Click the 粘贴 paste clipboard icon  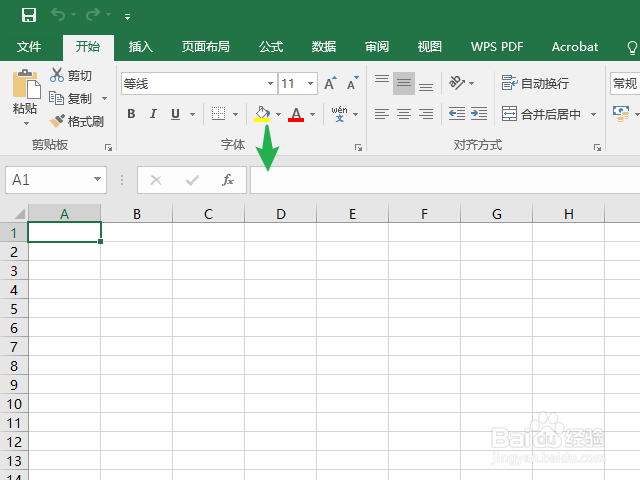[x=26, y=84]
